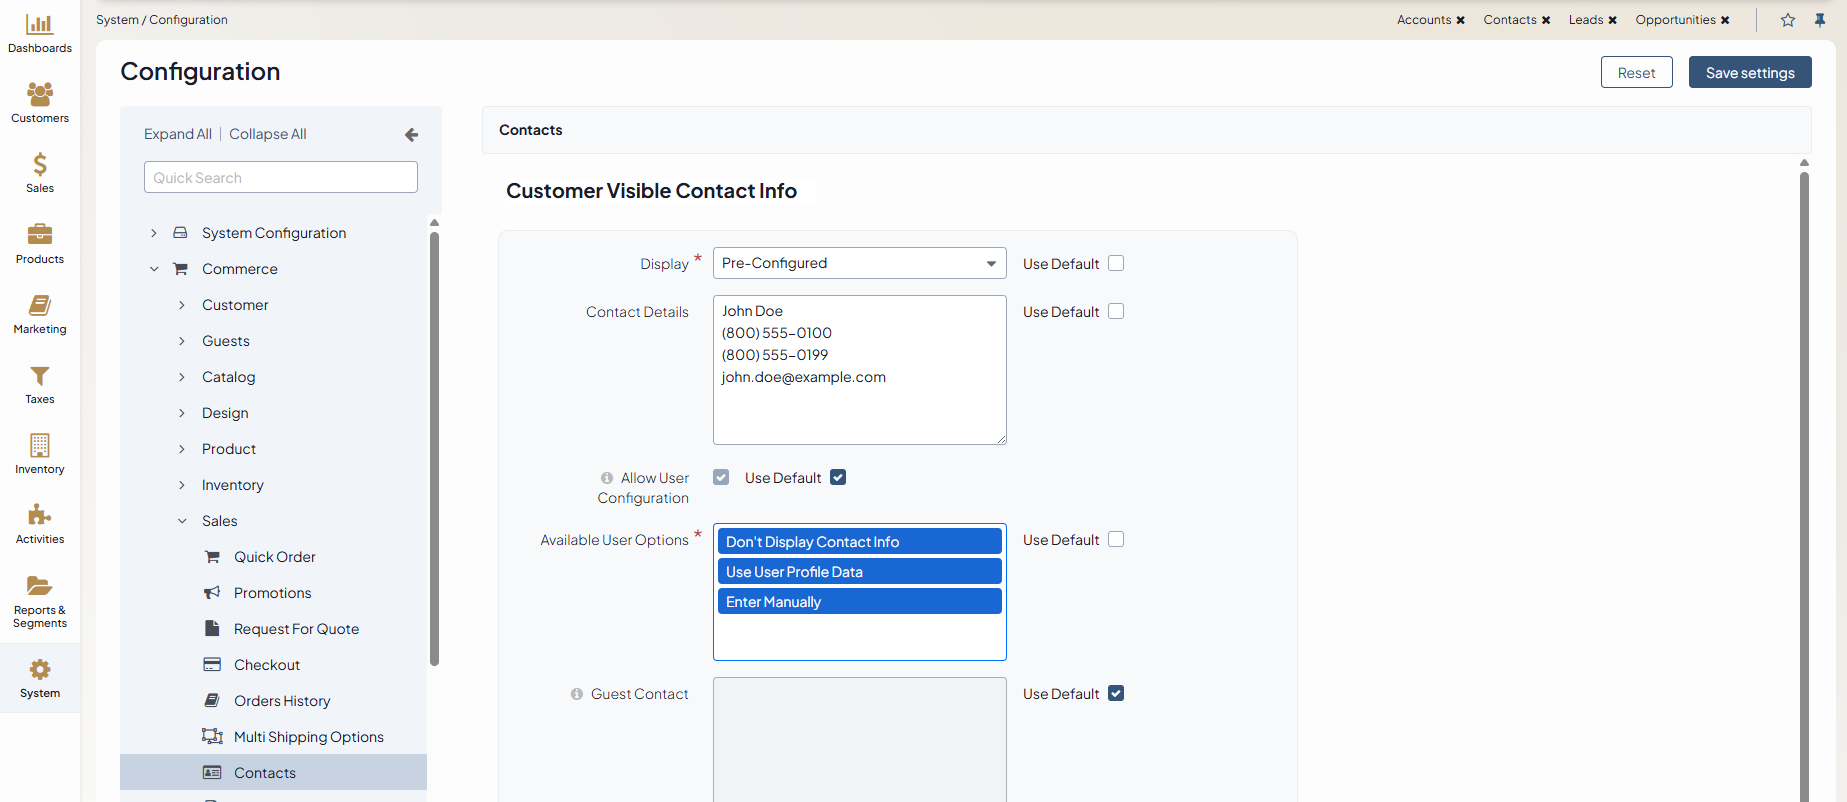Open the Products briefcase icon
This screenshot has width=1847, height=802.
tap(40, 235)
